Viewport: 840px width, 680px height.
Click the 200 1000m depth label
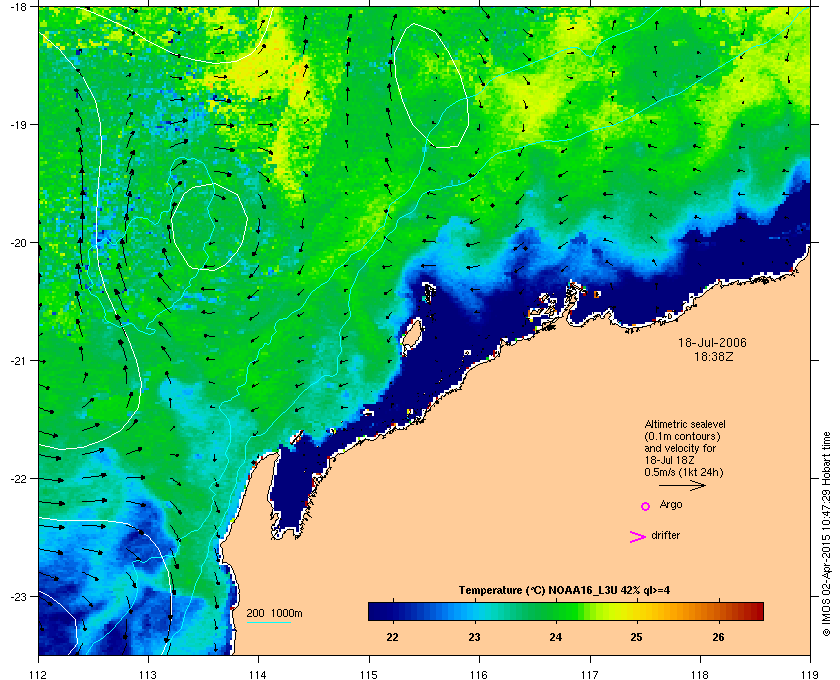click(x=274, y=614)
